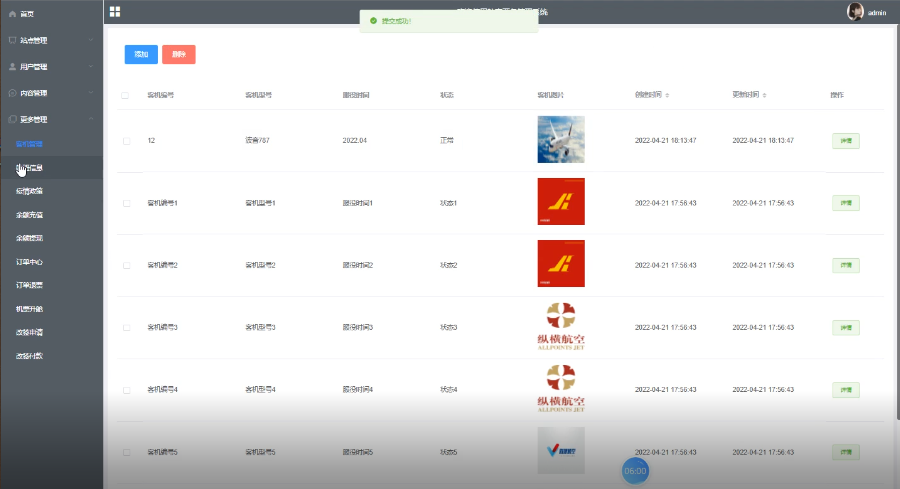Click the 波音787 cell

tap(257, 141)
